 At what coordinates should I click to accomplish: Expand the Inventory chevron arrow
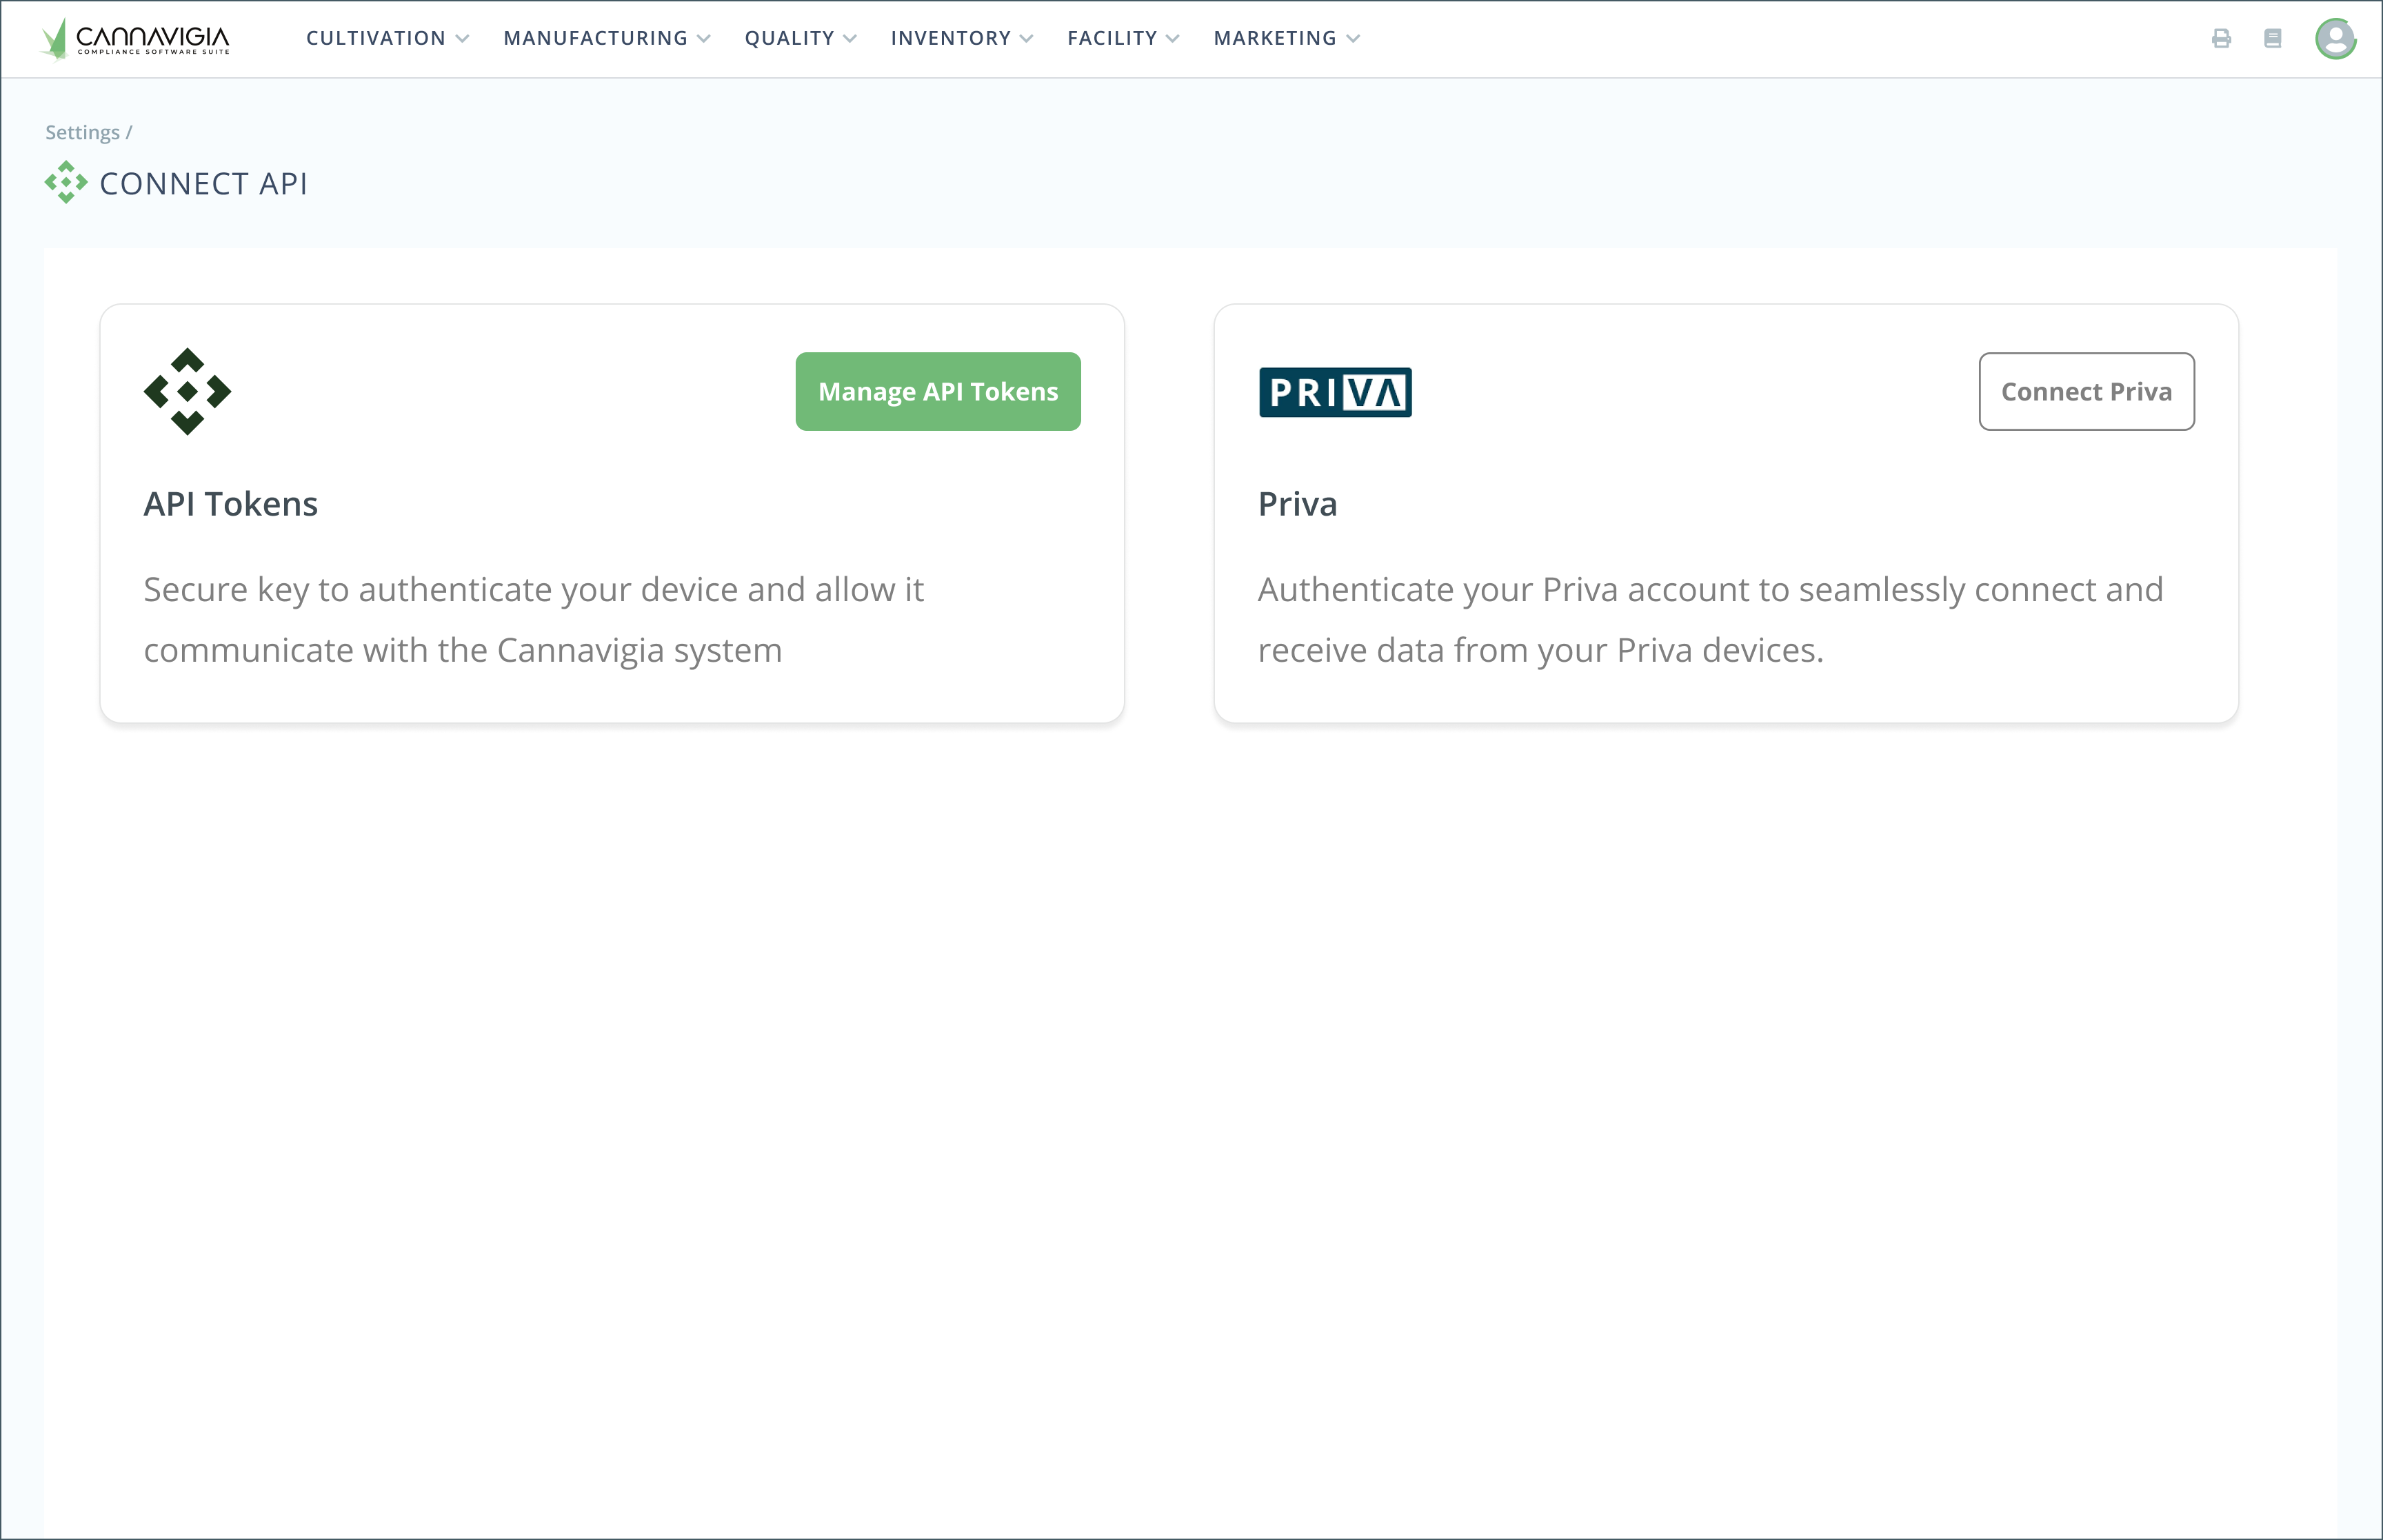pos(1026,39)
